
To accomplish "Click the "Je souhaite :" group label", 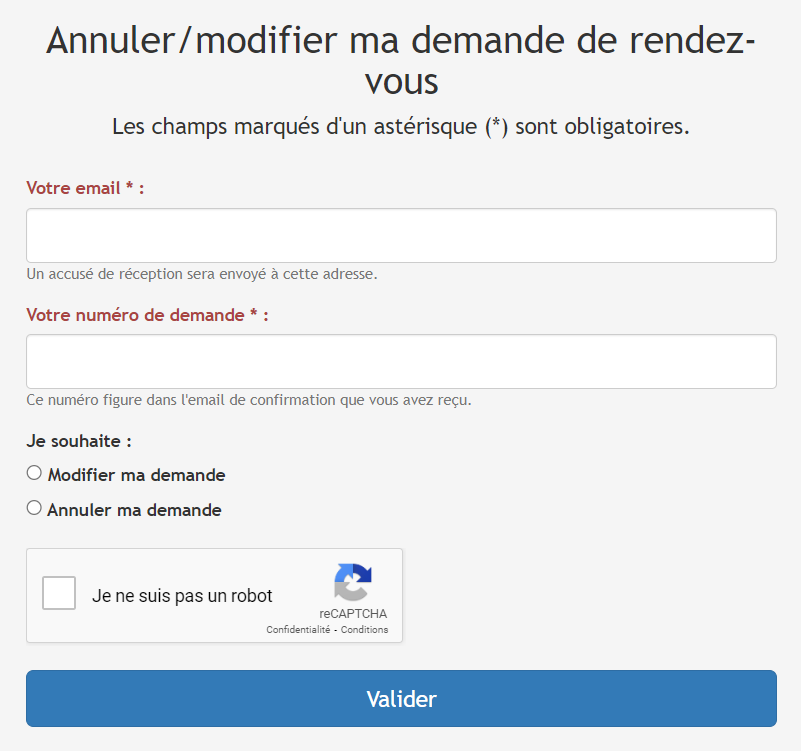I will tap(79, 440).
